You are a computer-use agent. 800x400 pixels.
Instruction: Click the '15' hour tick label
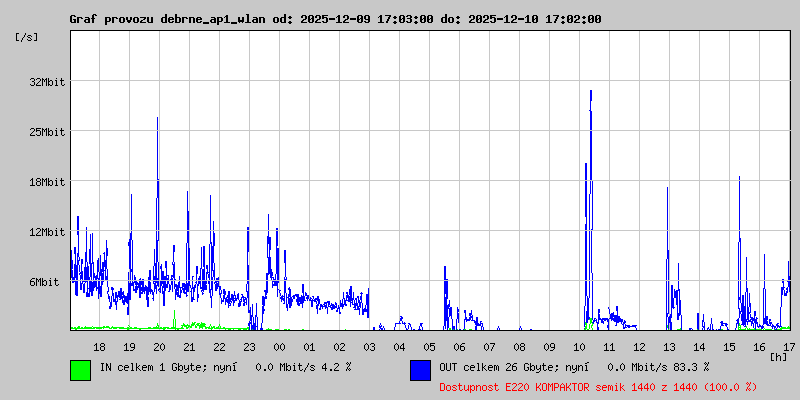pos(730,347)
